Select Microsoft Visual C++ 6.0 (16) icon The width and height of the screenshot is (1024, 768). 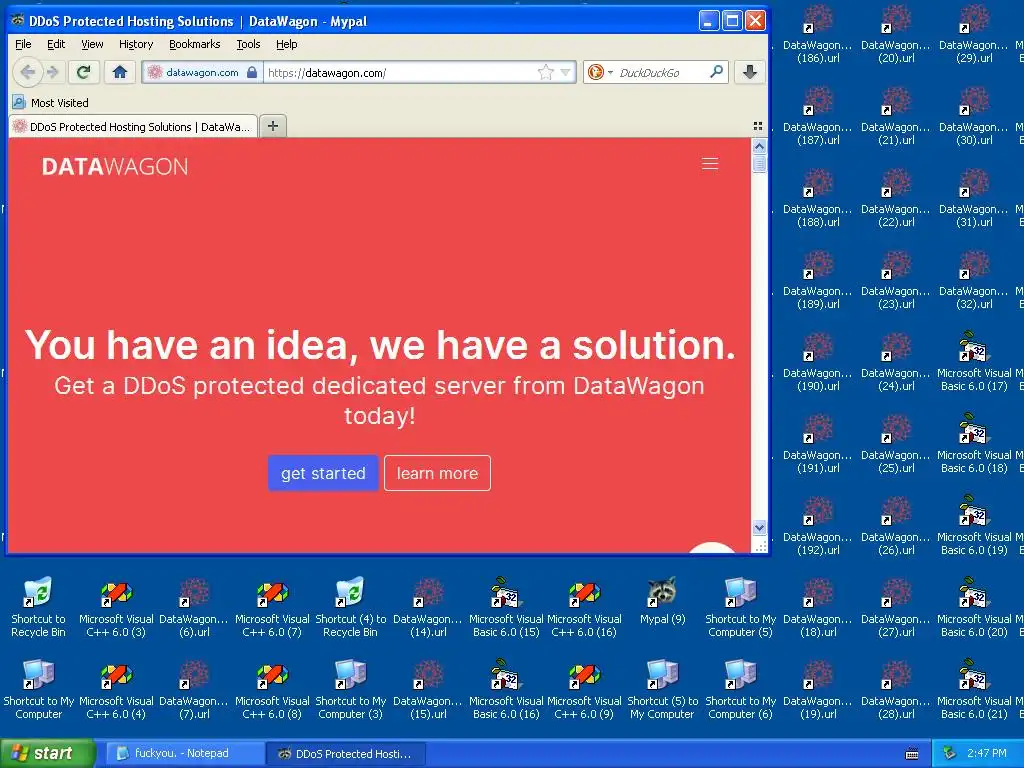tap(584, 606)
